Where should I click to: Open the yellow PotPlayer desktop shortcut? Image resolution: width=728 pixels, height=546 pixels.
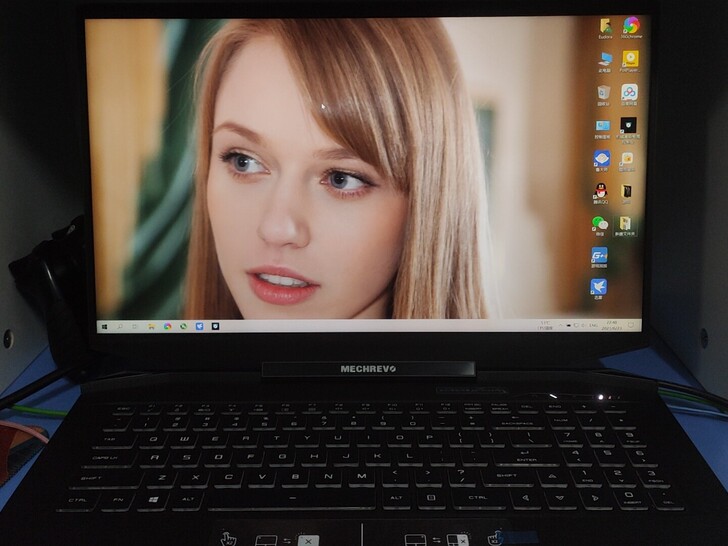pos(630,60)
